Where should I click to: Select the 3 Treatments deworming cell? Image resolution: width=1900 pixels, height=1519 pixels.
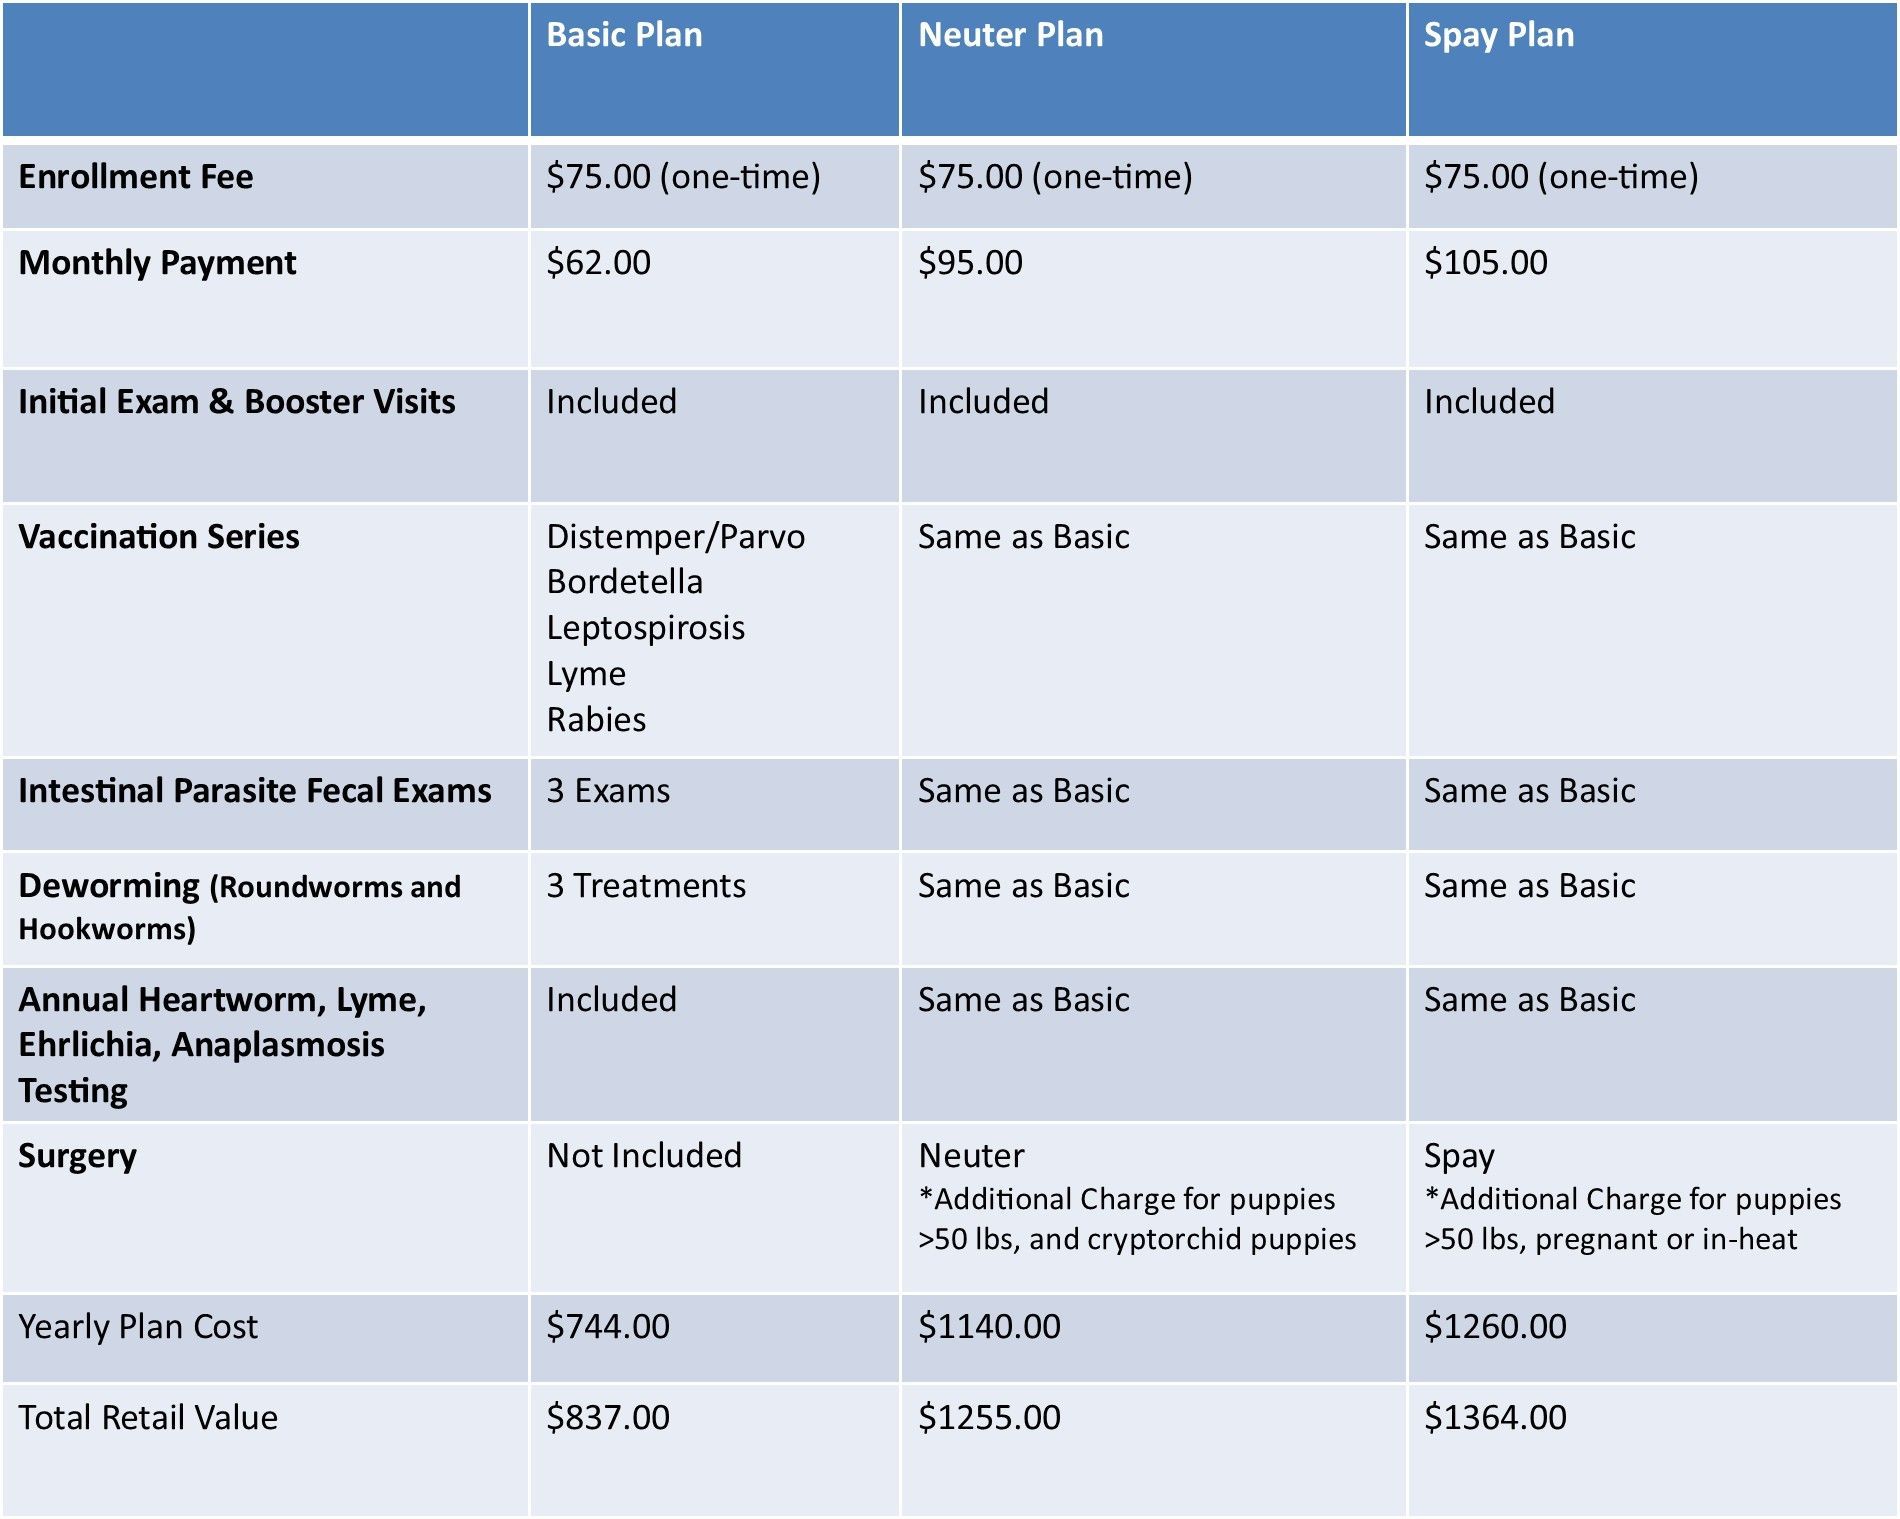coord(646,885)
